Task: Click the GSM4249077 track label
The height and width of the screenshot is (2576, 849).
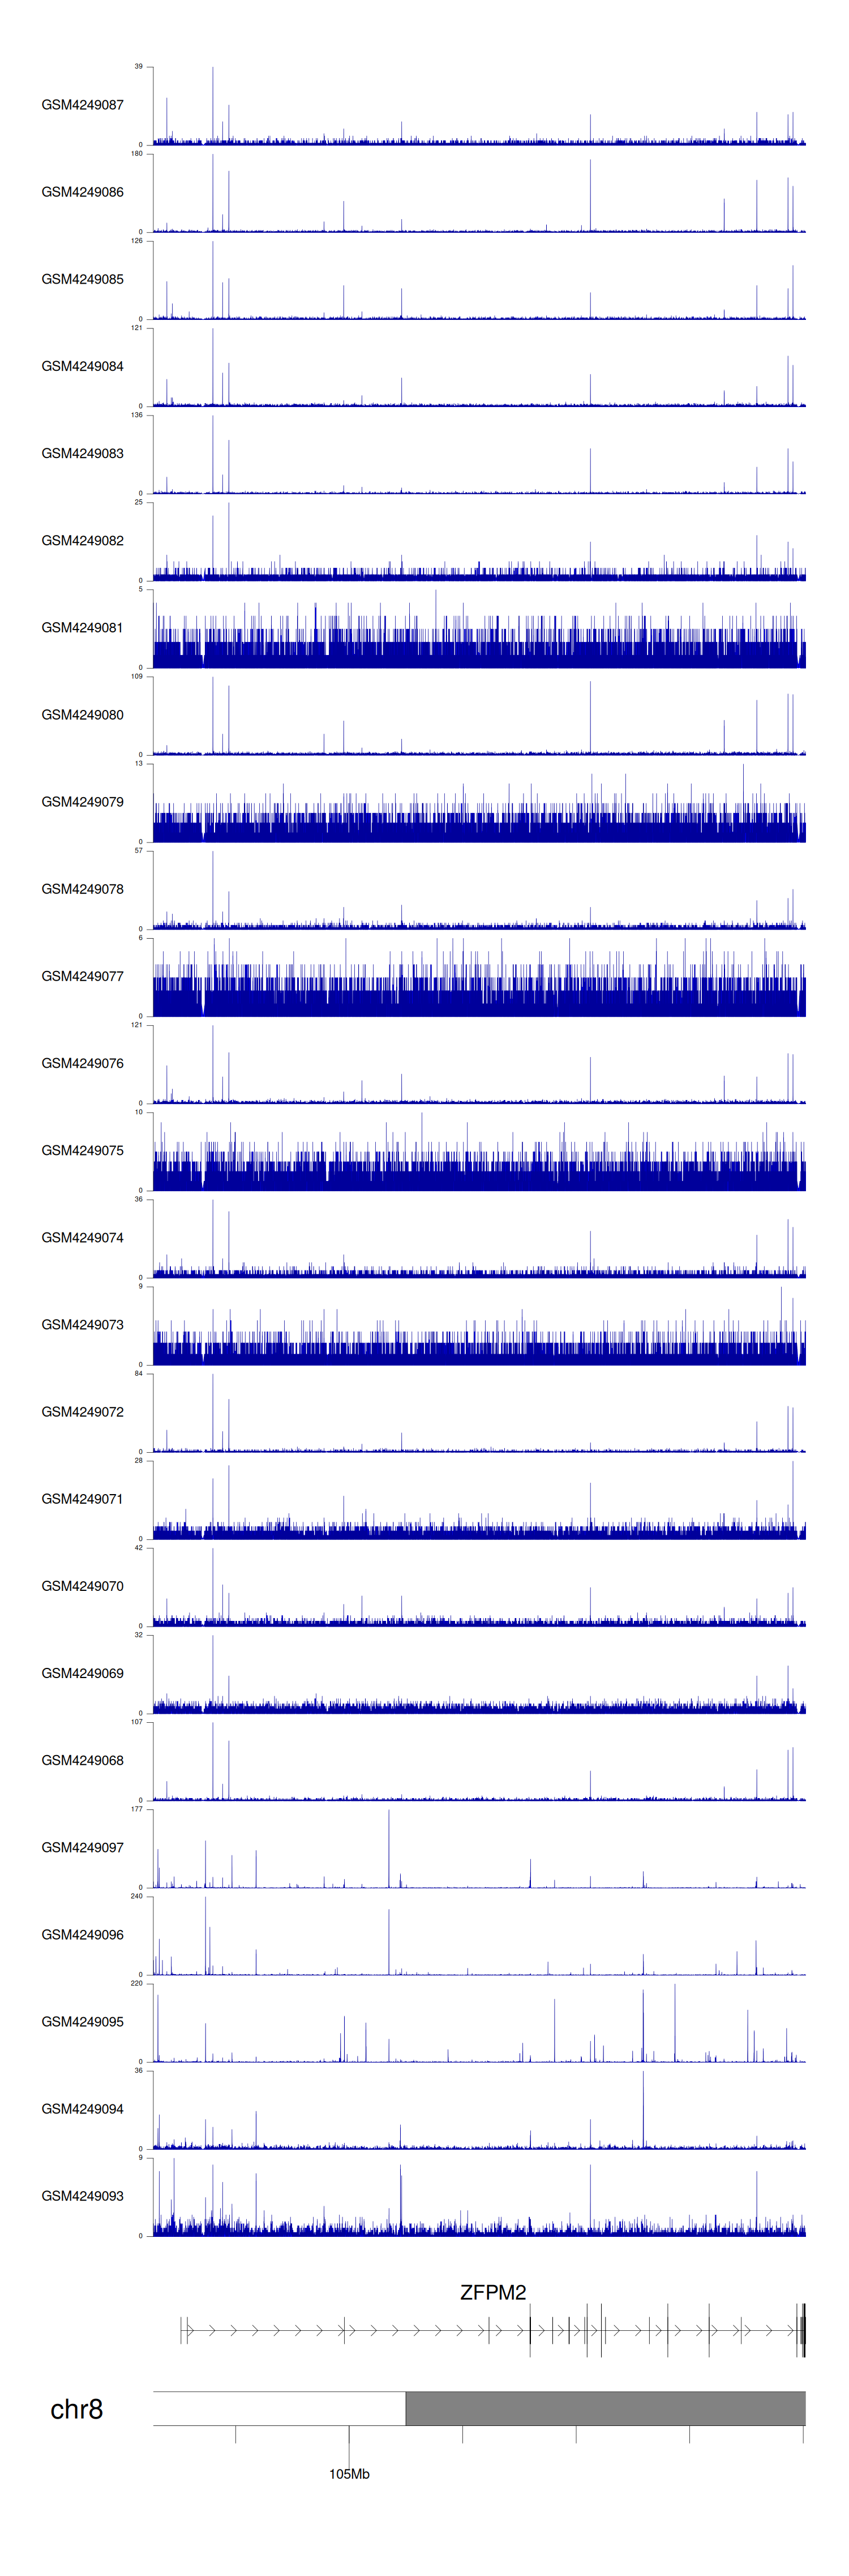Action: [82, 976]
